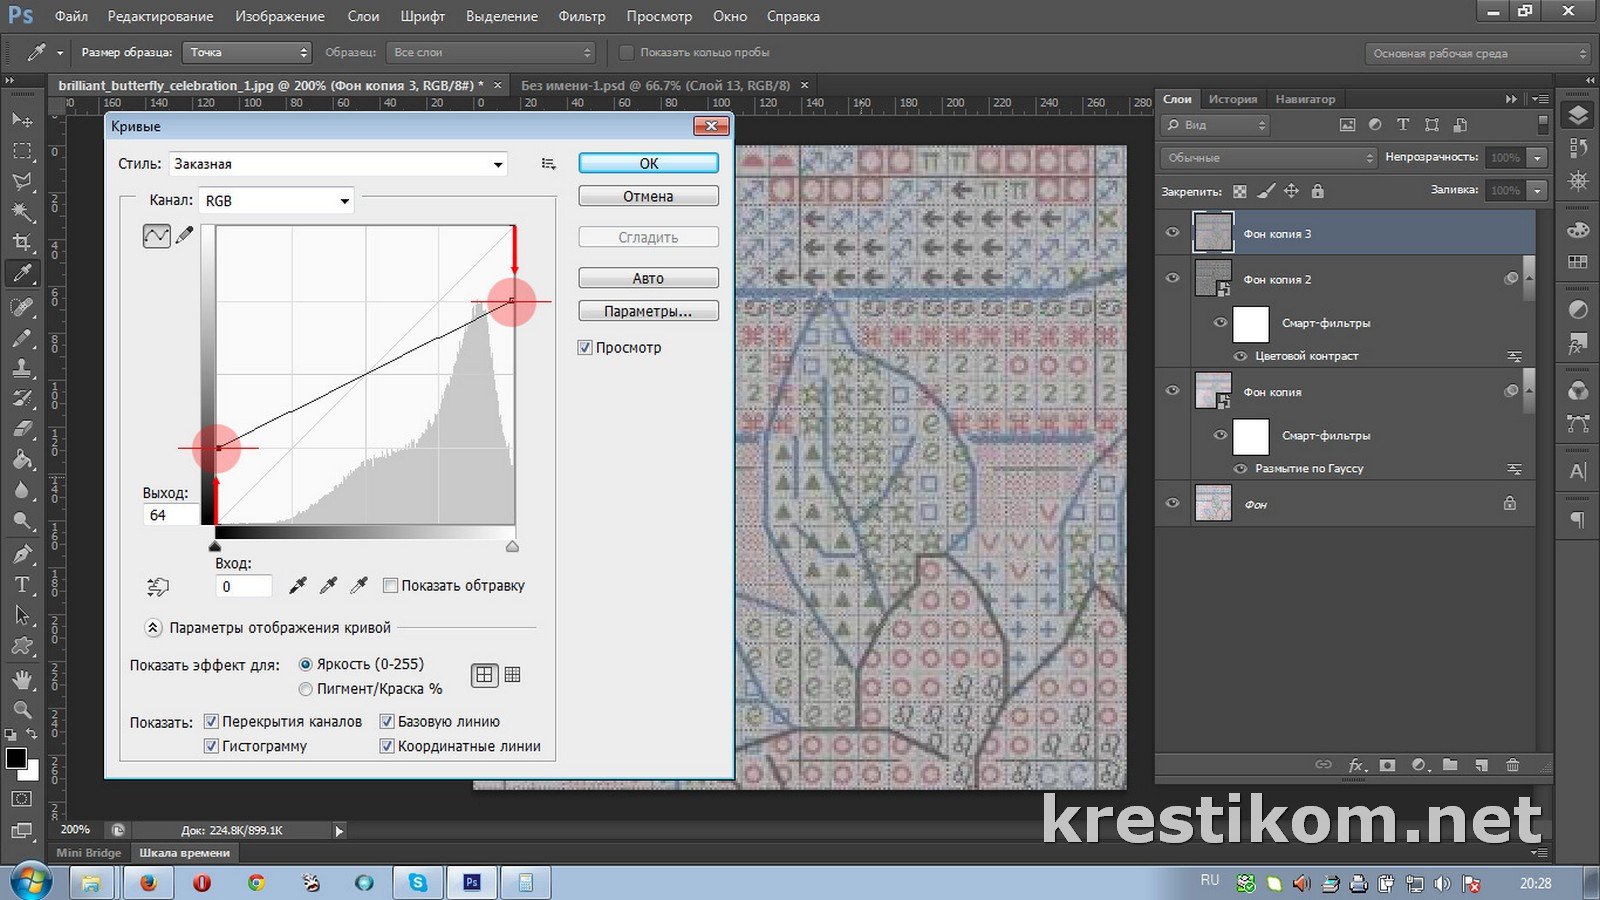
Task: Select the Пигмент/Краска % radio button
Action: pyautogui.click(x=306, y=689)
